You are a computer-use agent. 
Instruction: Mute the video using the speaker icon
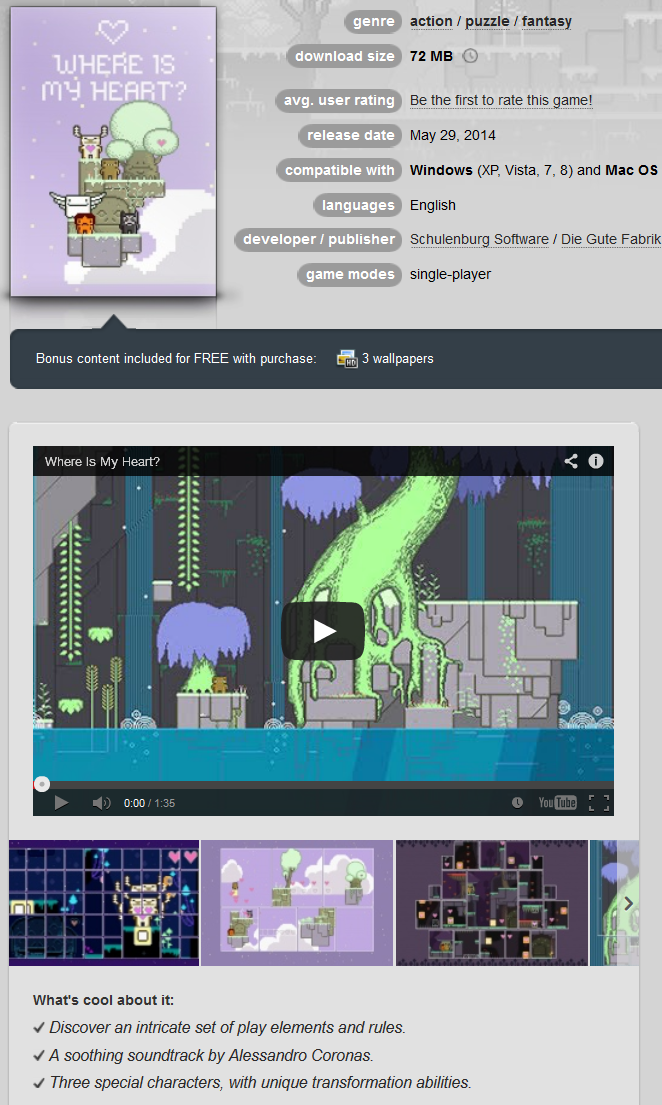(102, 803)
